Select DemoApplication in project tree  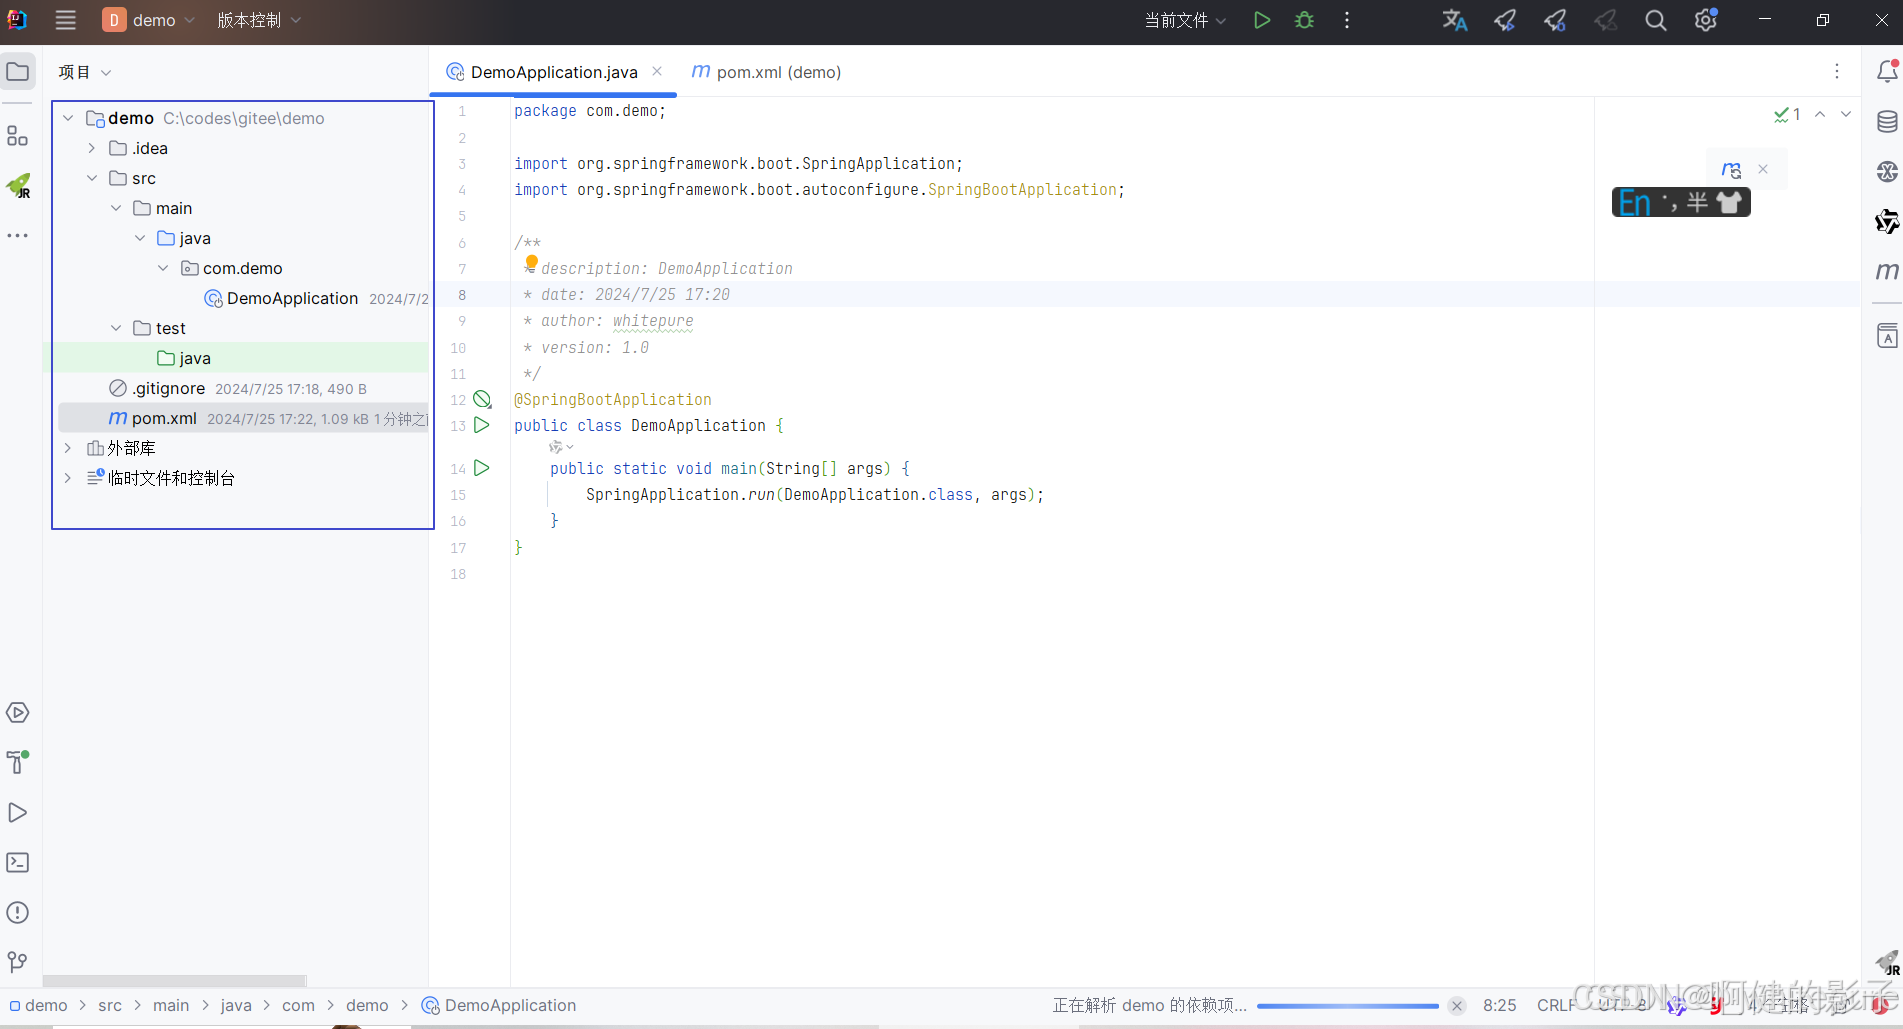tap(292, 298)
